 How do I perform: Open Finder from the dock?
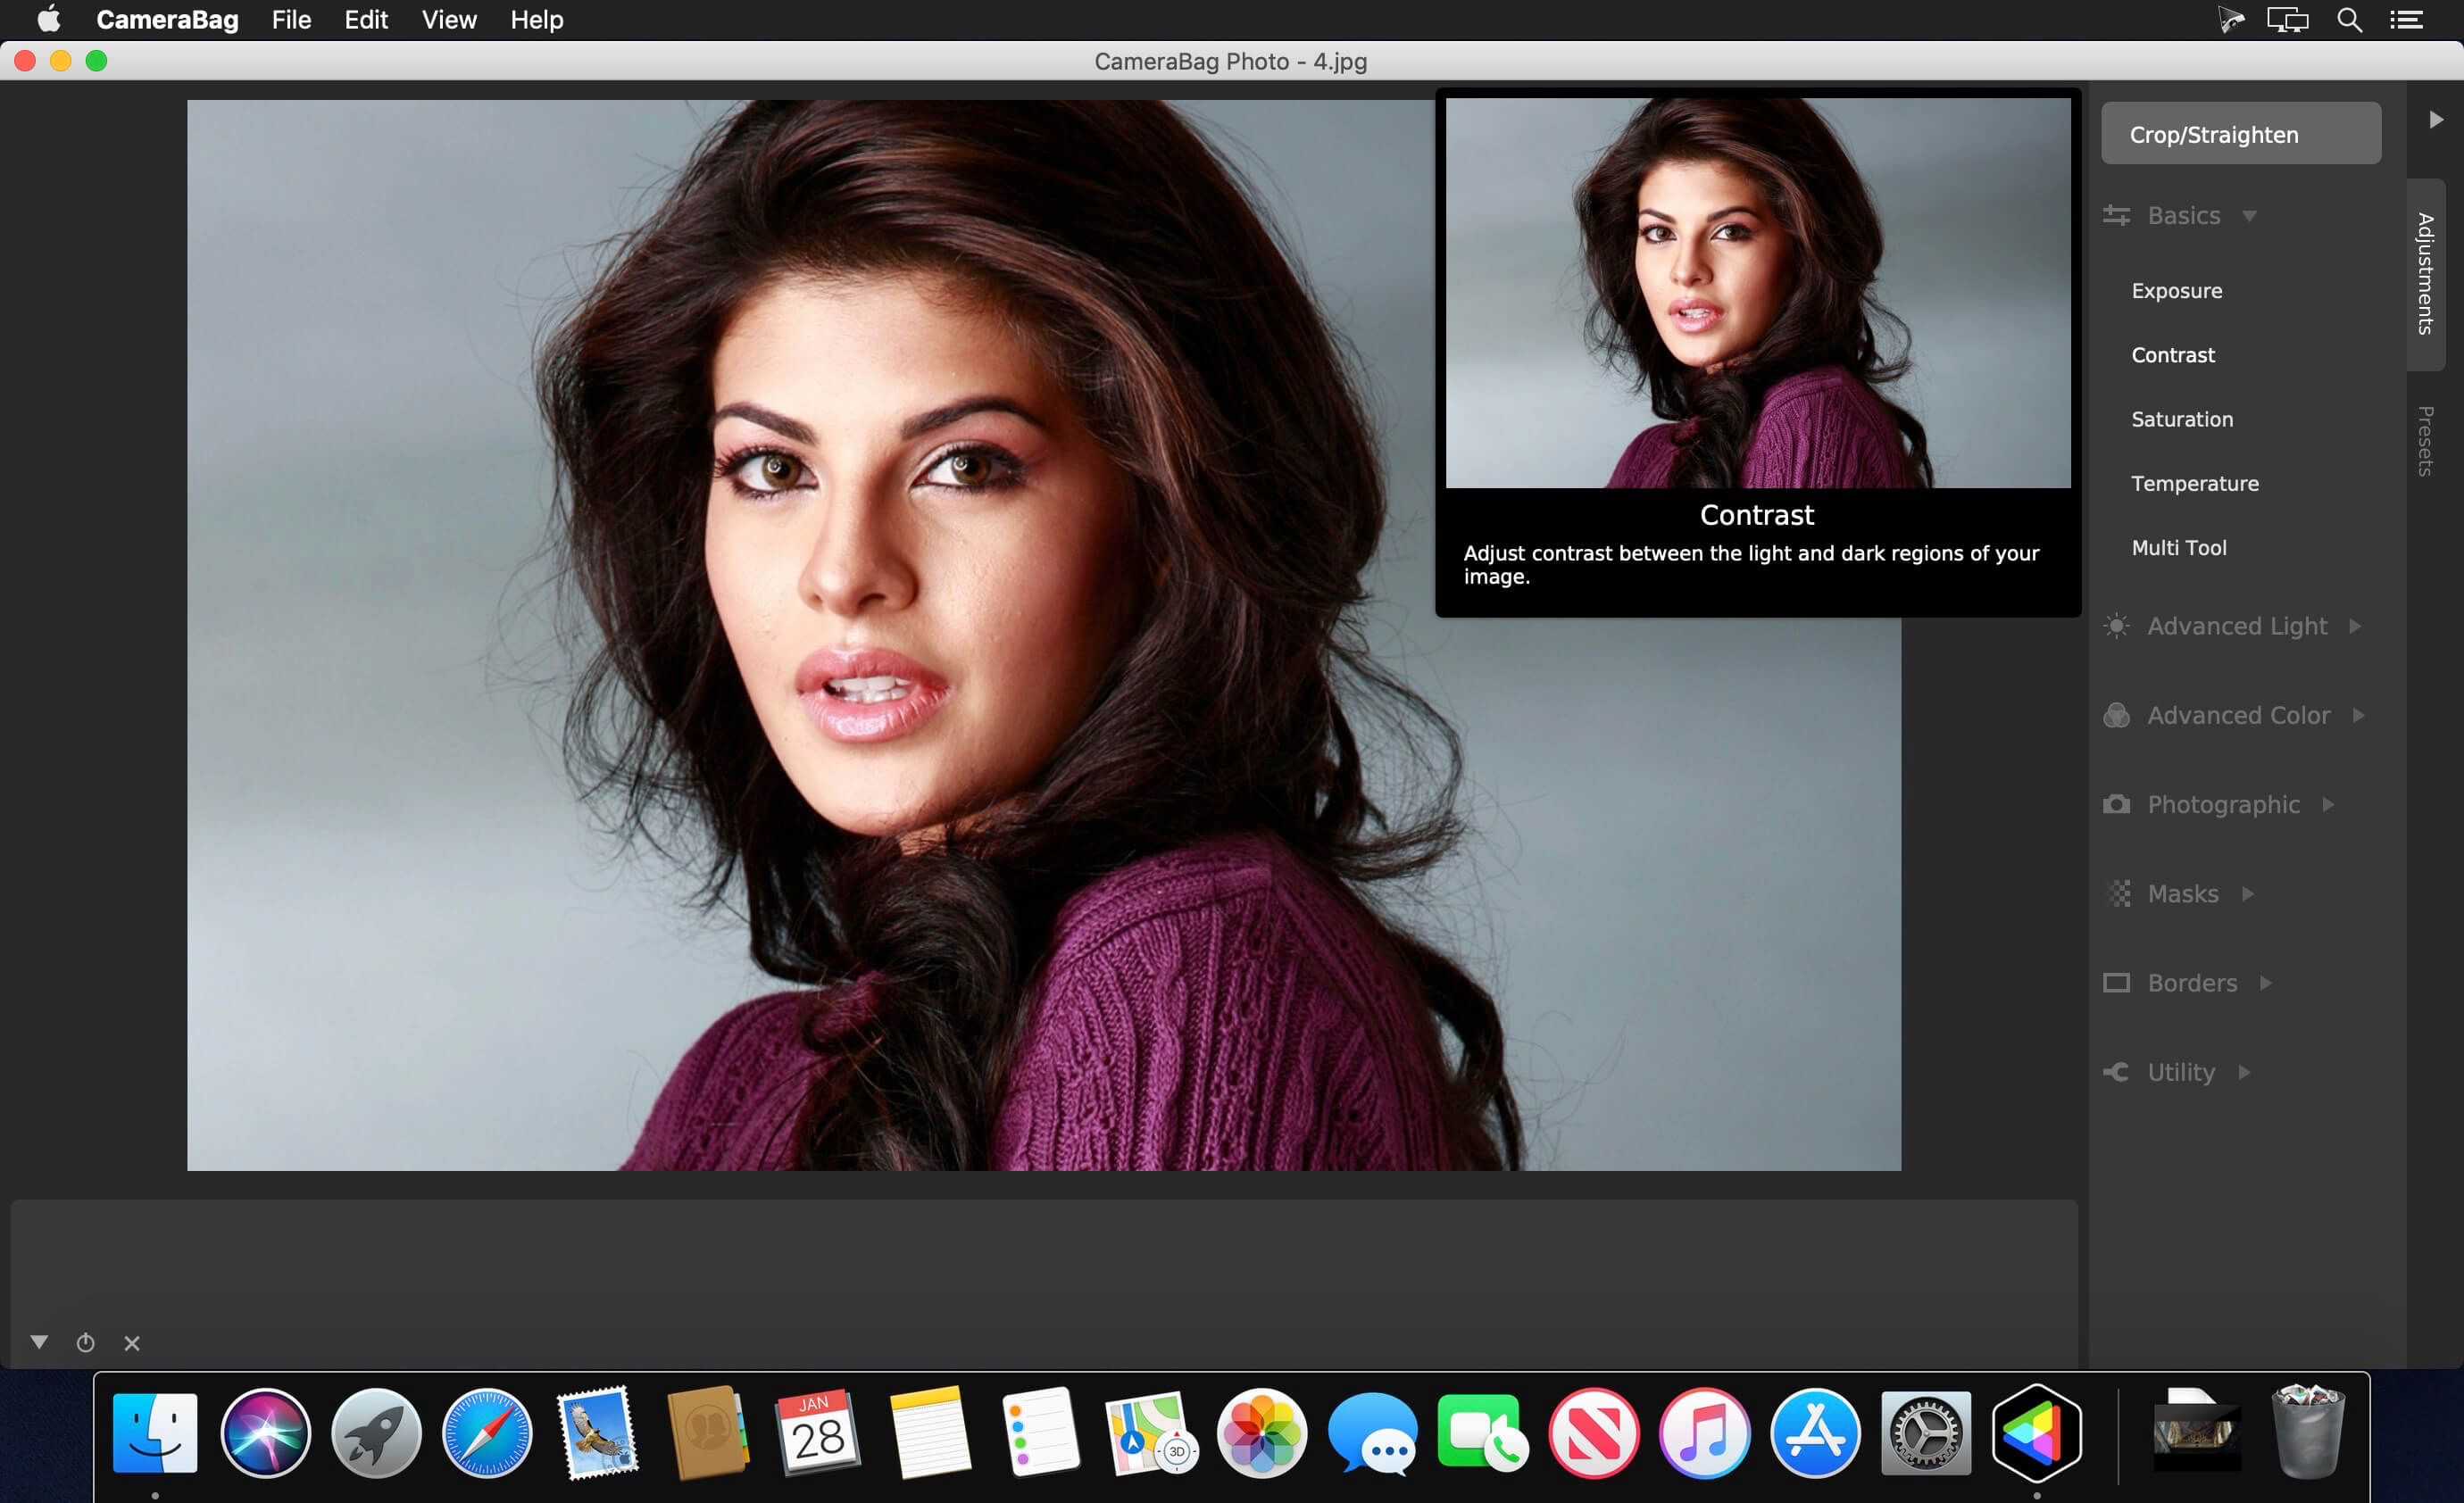155,1432
